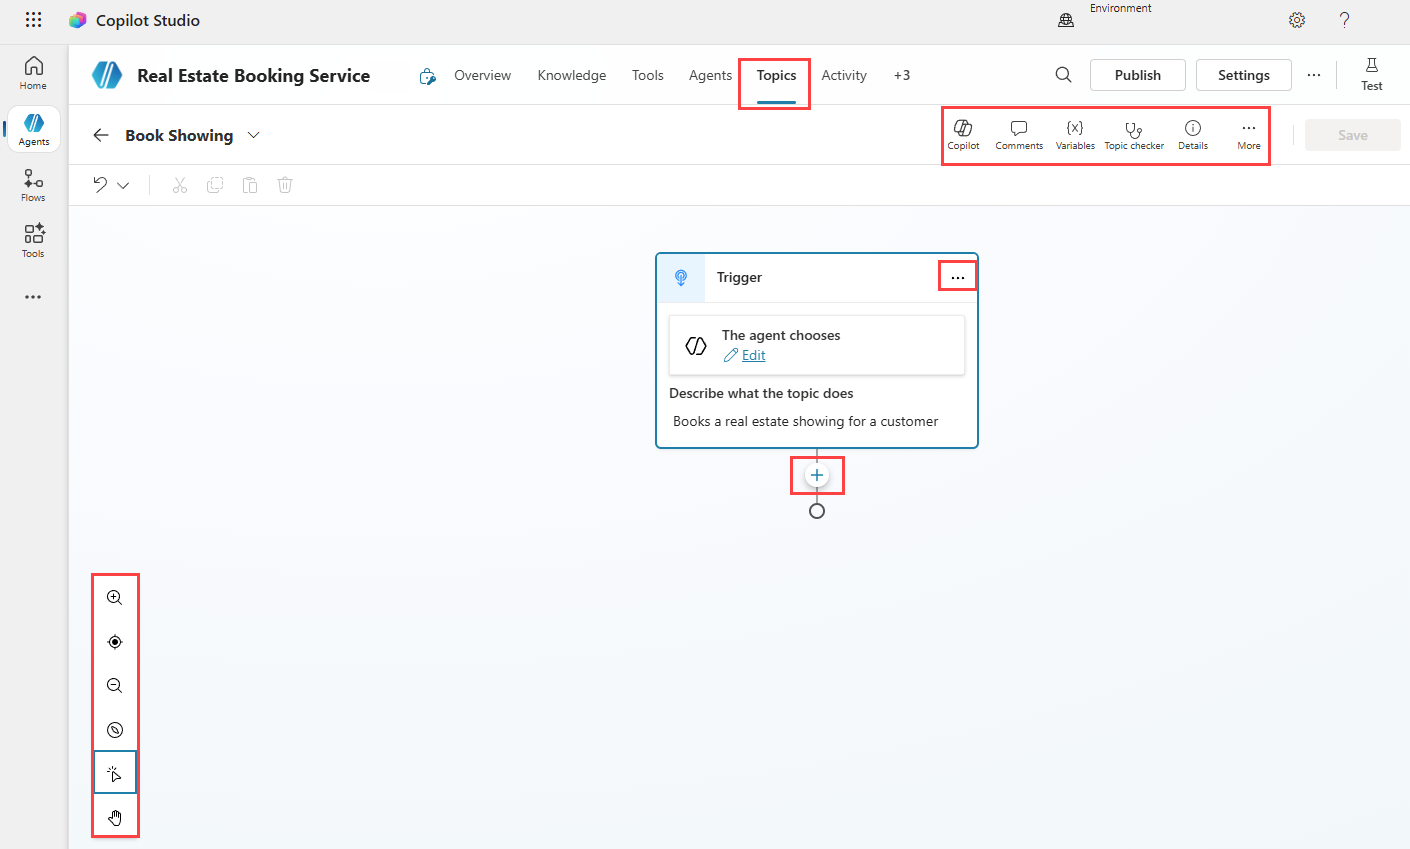Image resolution: width=1410 pixels, height=849 pixels.
Task: Click the flow end circle node
Action: (x=817, y=511)
